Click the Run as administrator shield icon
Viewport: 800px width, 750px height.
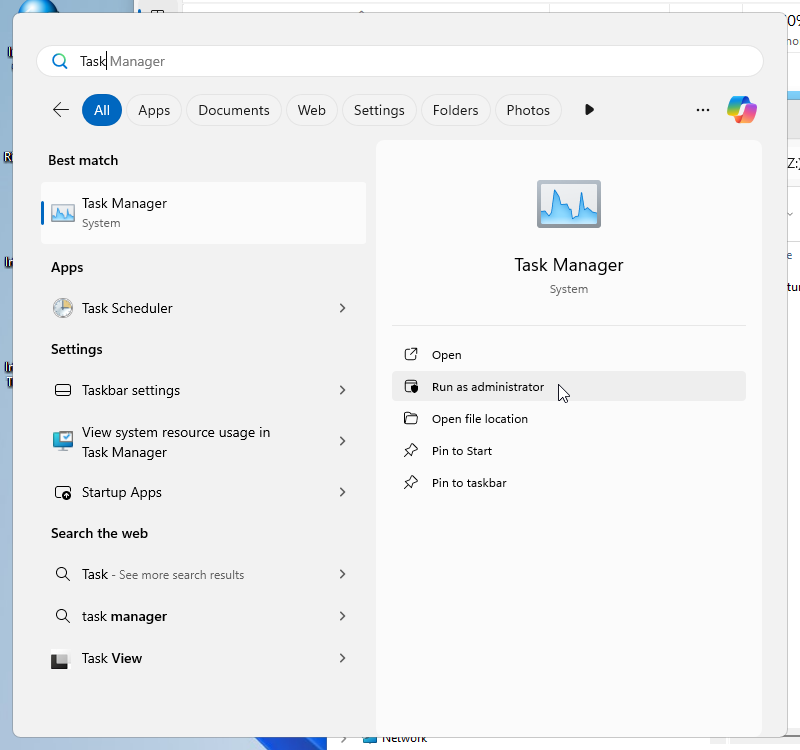pos(411,387)
